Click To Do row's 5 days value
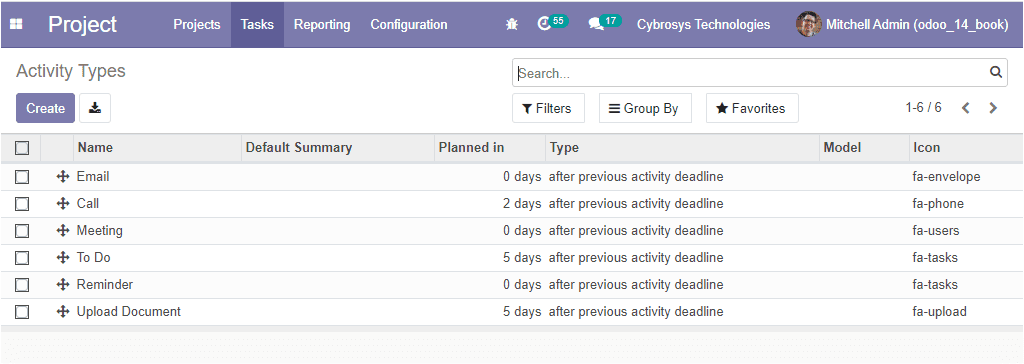This screenshot has height=364, width=1024. tap(522, 257)
